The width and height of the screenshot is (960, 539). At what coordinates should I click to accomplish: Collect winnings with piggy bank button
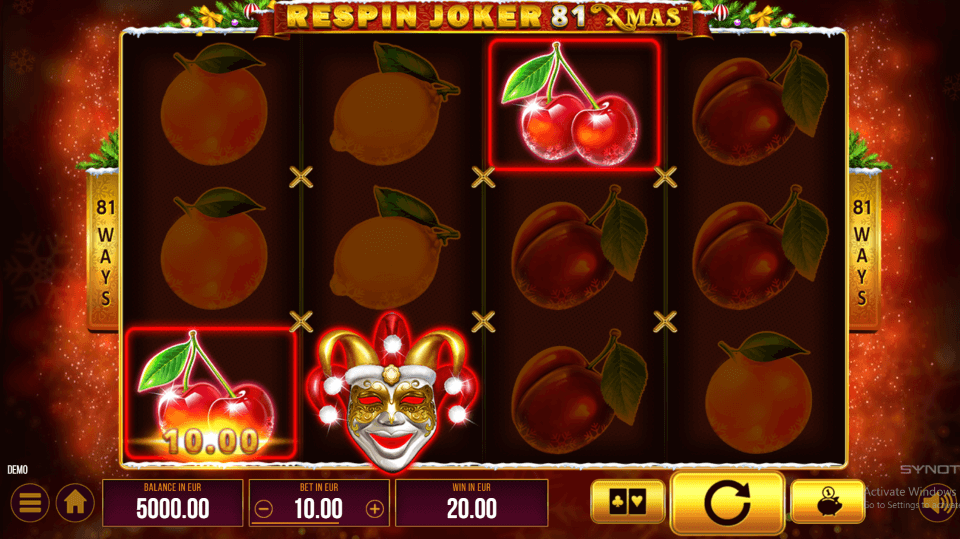coord(827,502)
